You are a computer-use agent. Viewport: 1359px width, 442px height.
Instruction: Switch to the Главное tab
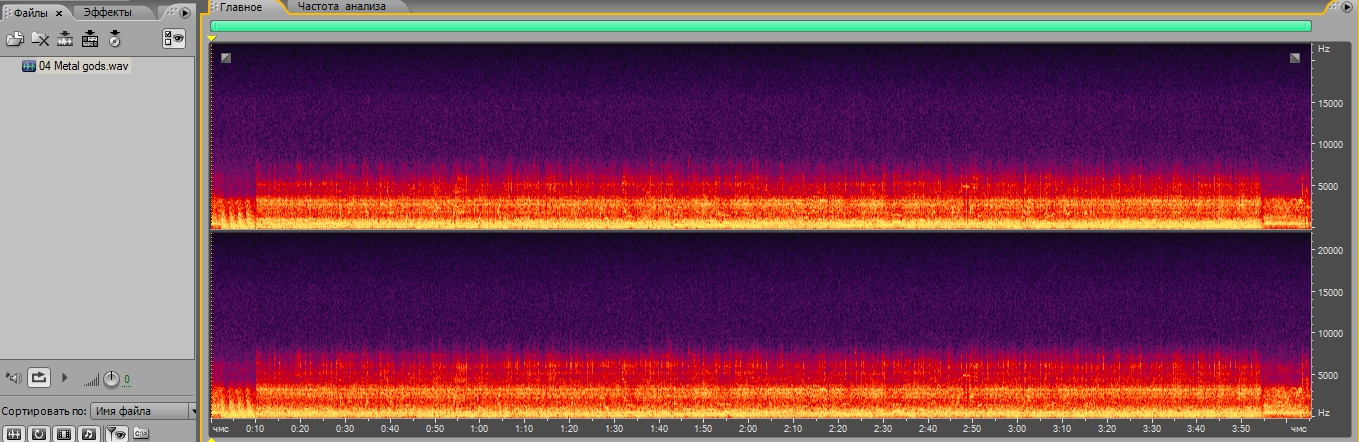[x=241, y=7]
